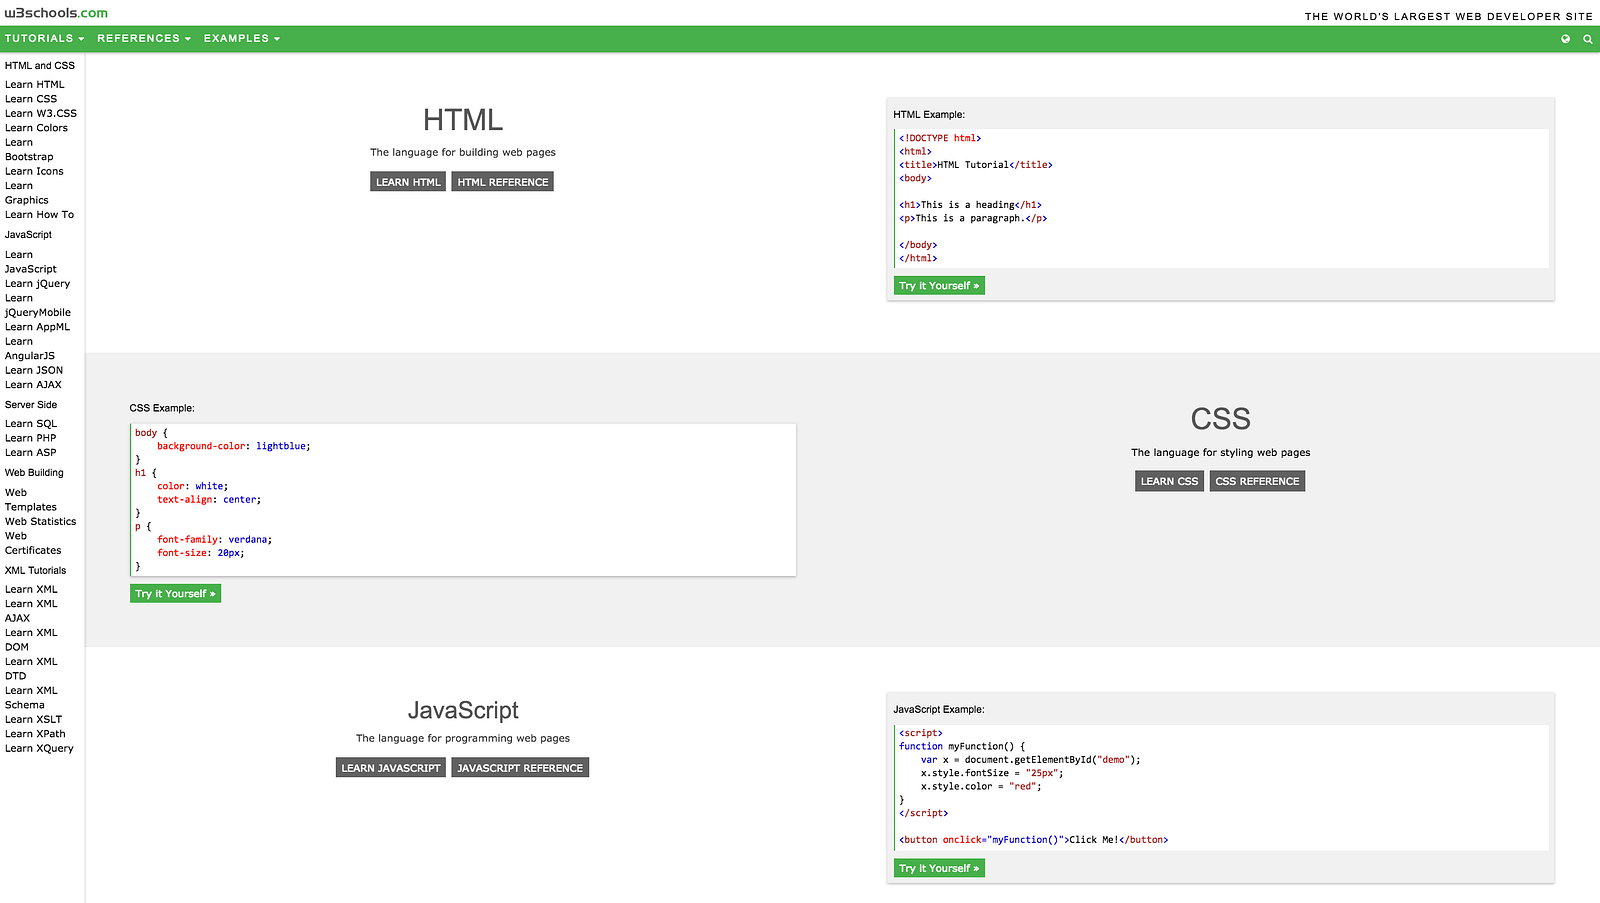Click 'The language for building web pages' text
The image size is (1600, 903).
pos(463,153)
